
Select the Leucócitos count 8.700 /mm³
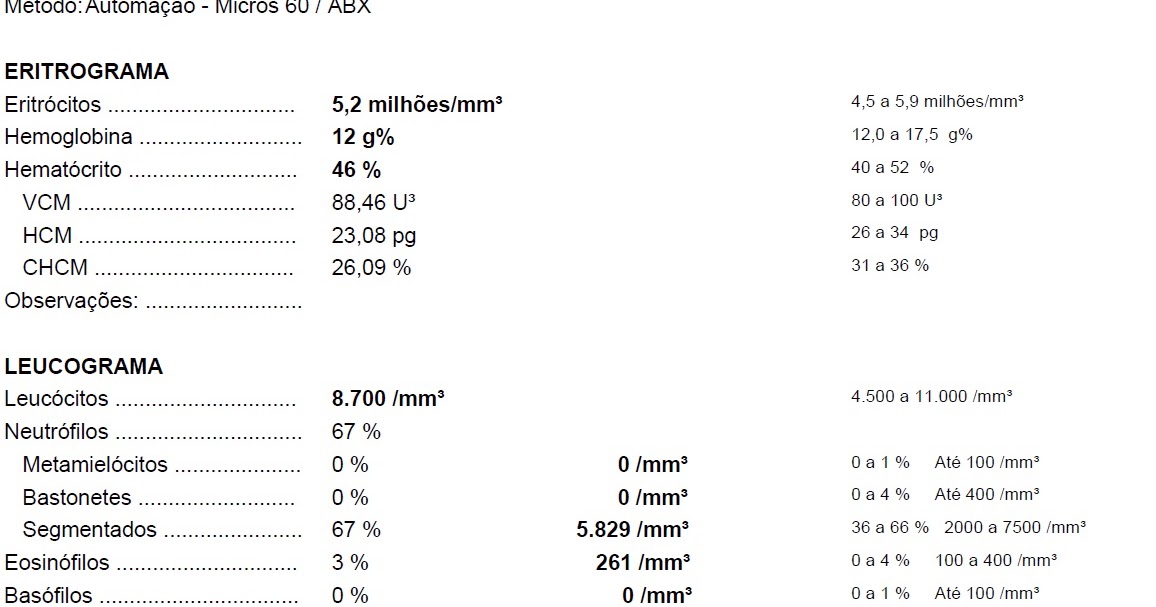point(388,398)
